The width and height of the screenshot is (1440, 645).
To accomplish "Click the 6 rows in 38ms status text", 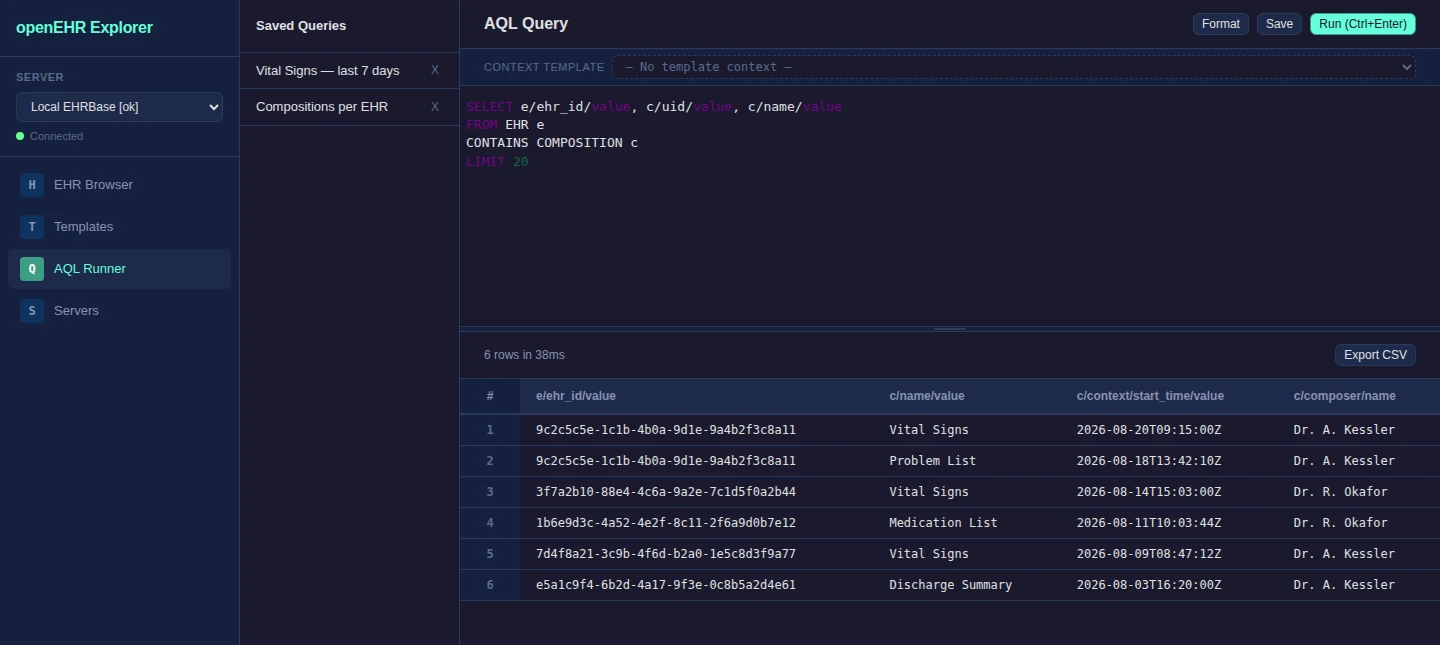I will pos(524,355).
